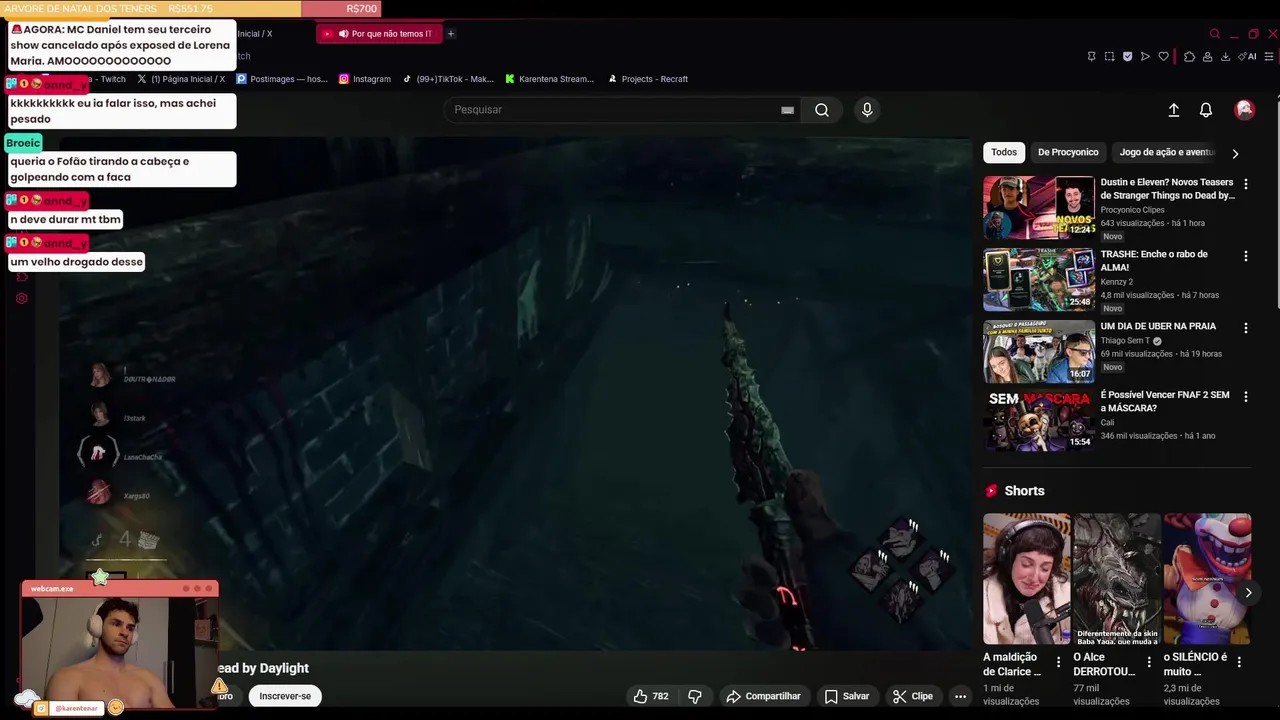Viewport: 1280px width, 720px height.
Task: Open options for the 'O Alce DERROTOU' short
Action: point(1149,662)
